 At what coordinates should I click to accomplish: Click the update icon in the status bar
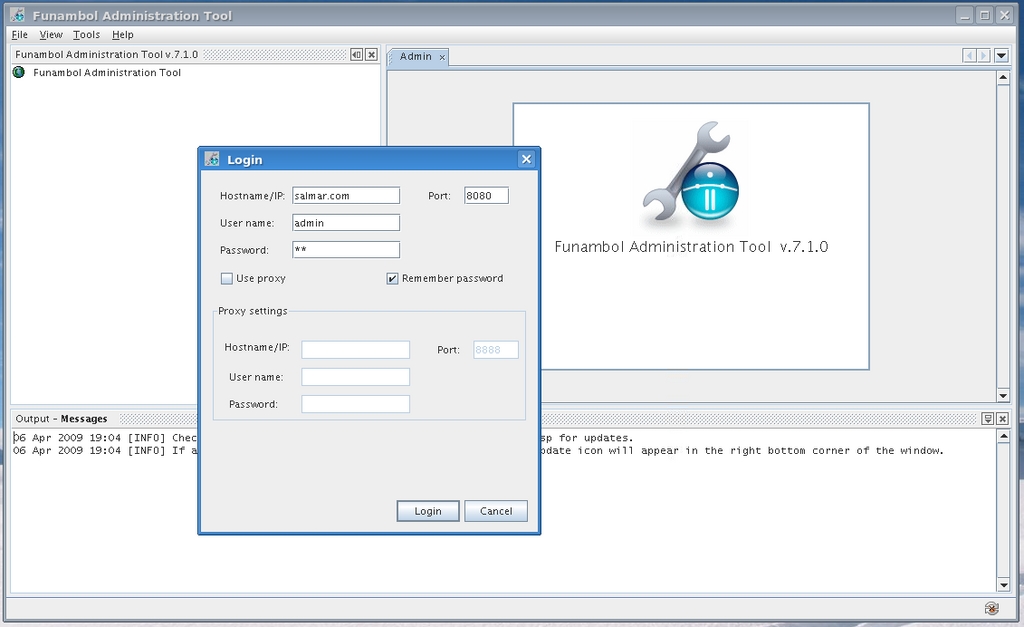coord(991,607)
